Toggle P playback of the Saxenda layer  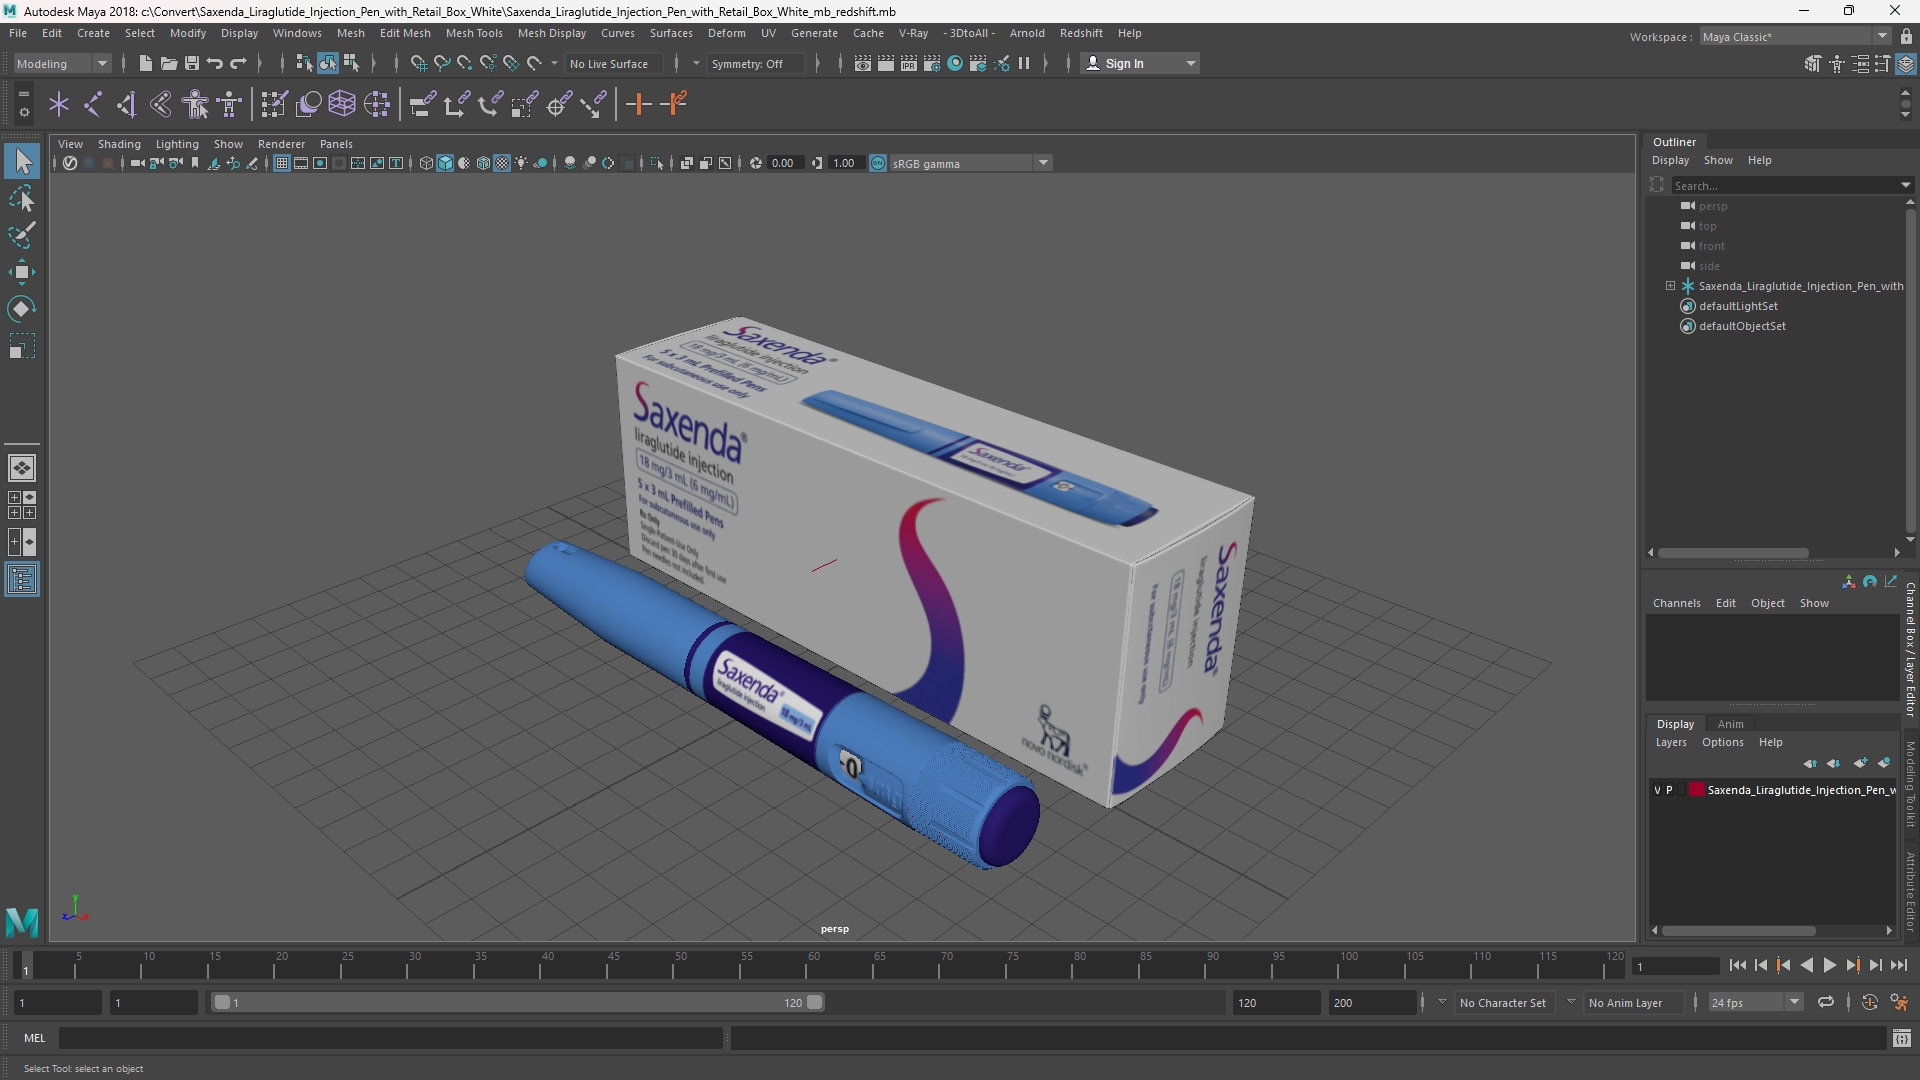(1669, 790)
